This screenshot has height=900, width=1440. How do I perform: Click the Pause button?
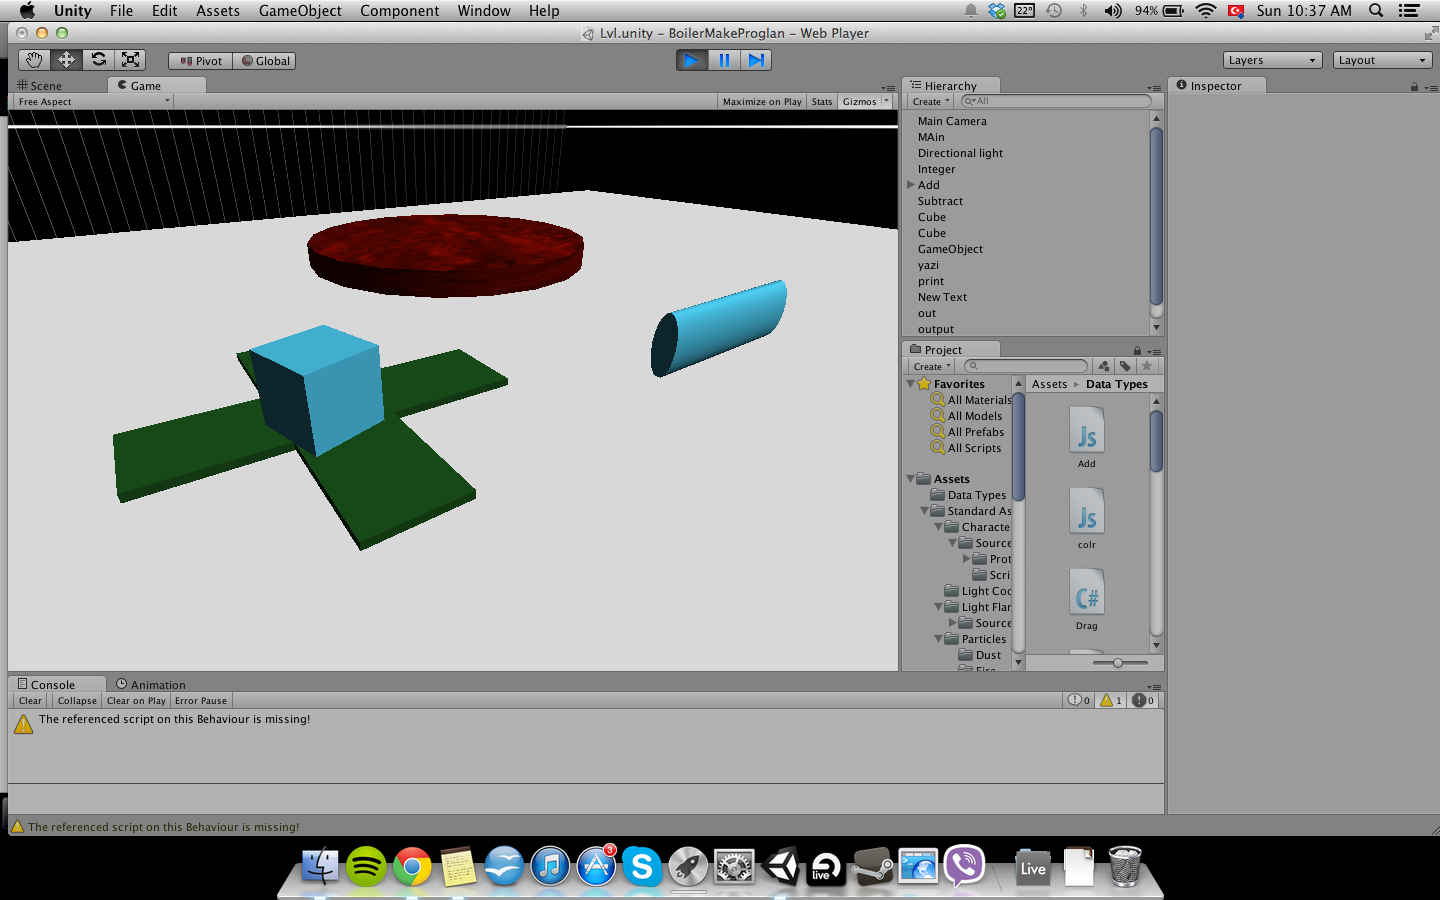pyautogui.click(x=724, y=60)
